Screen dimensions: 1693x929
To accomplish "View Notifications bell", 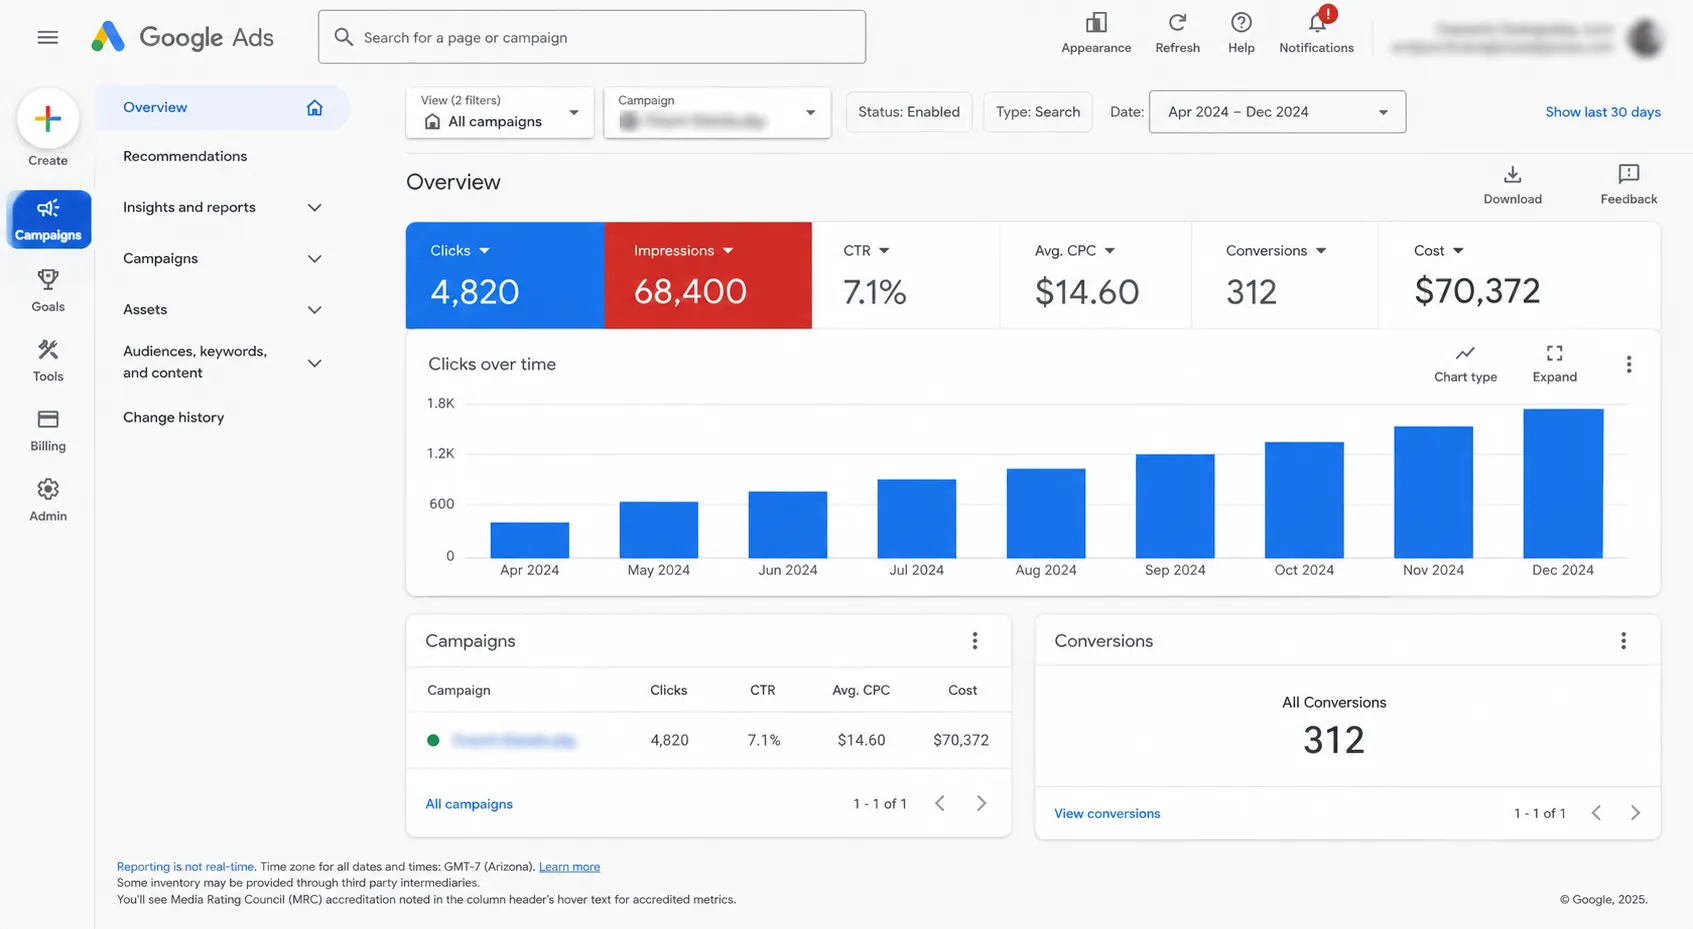I will [x=1316, y=33].
